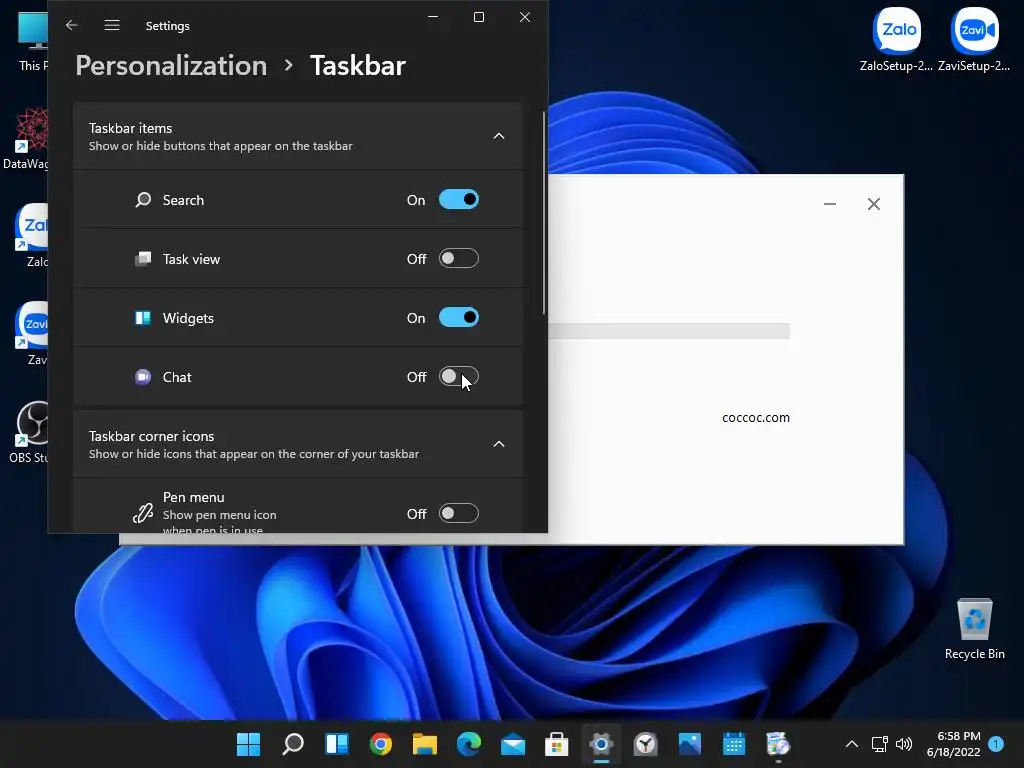Open the Settings hamburger navigation menu

(112, 25)
